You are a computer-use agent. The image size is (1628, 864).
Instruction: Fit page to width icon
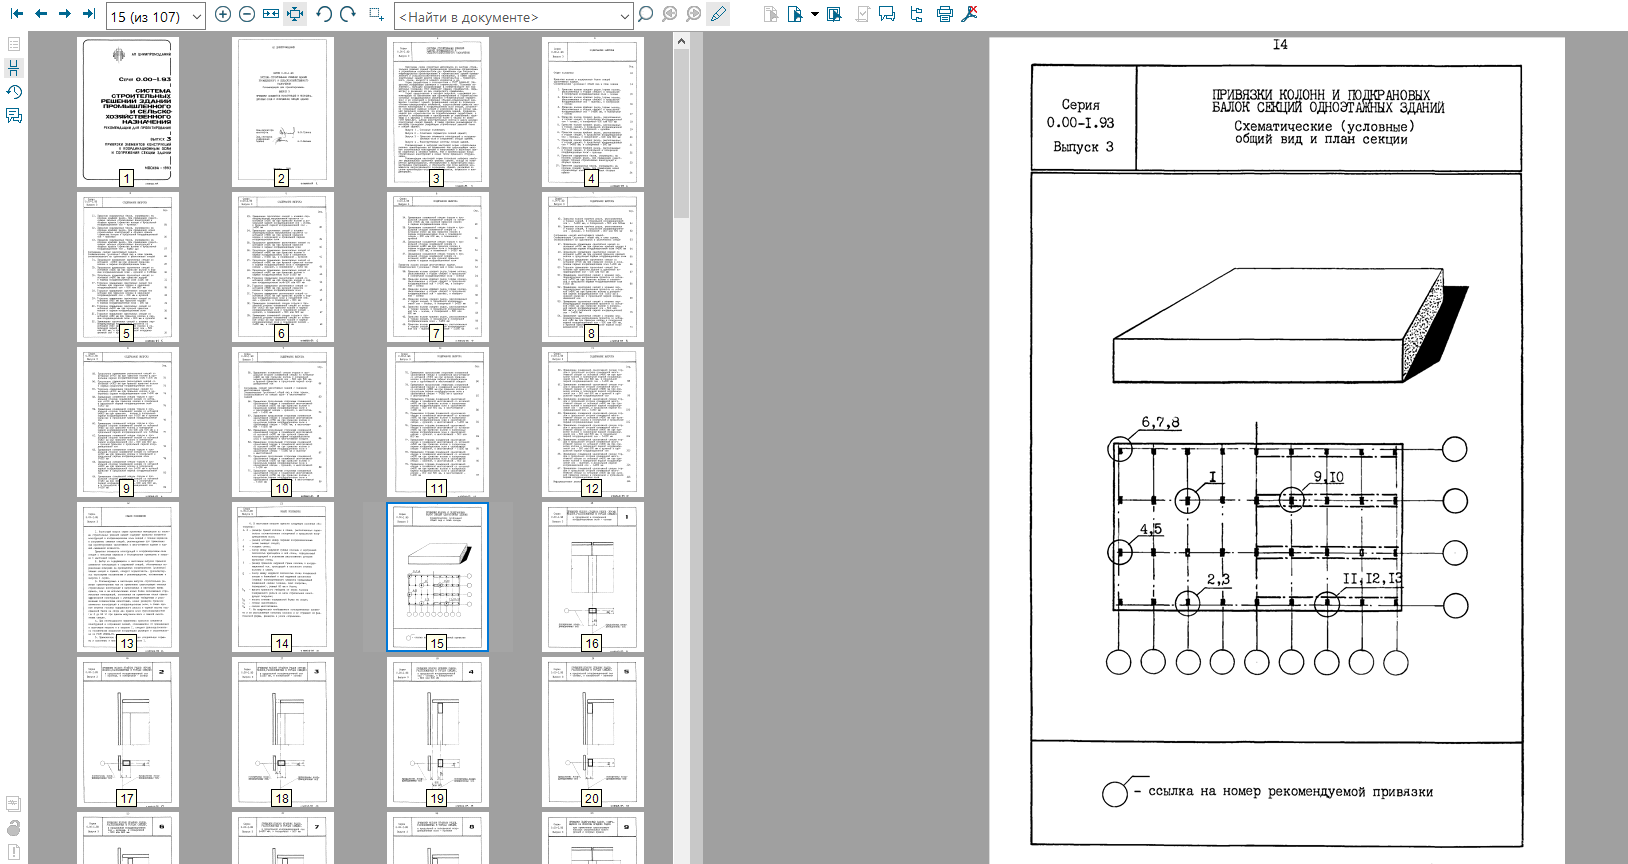click(271, 14)
